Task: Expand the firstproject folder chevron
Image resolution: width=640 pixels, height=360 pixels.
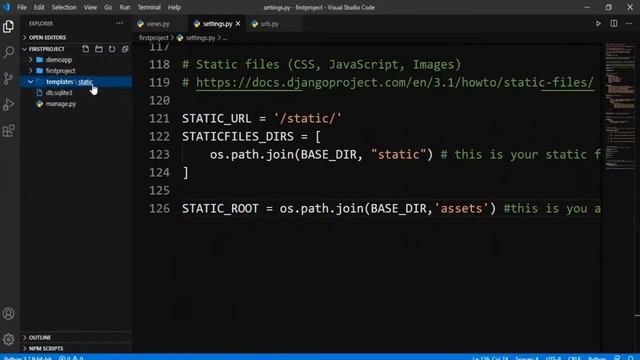Action: [31, 71]
